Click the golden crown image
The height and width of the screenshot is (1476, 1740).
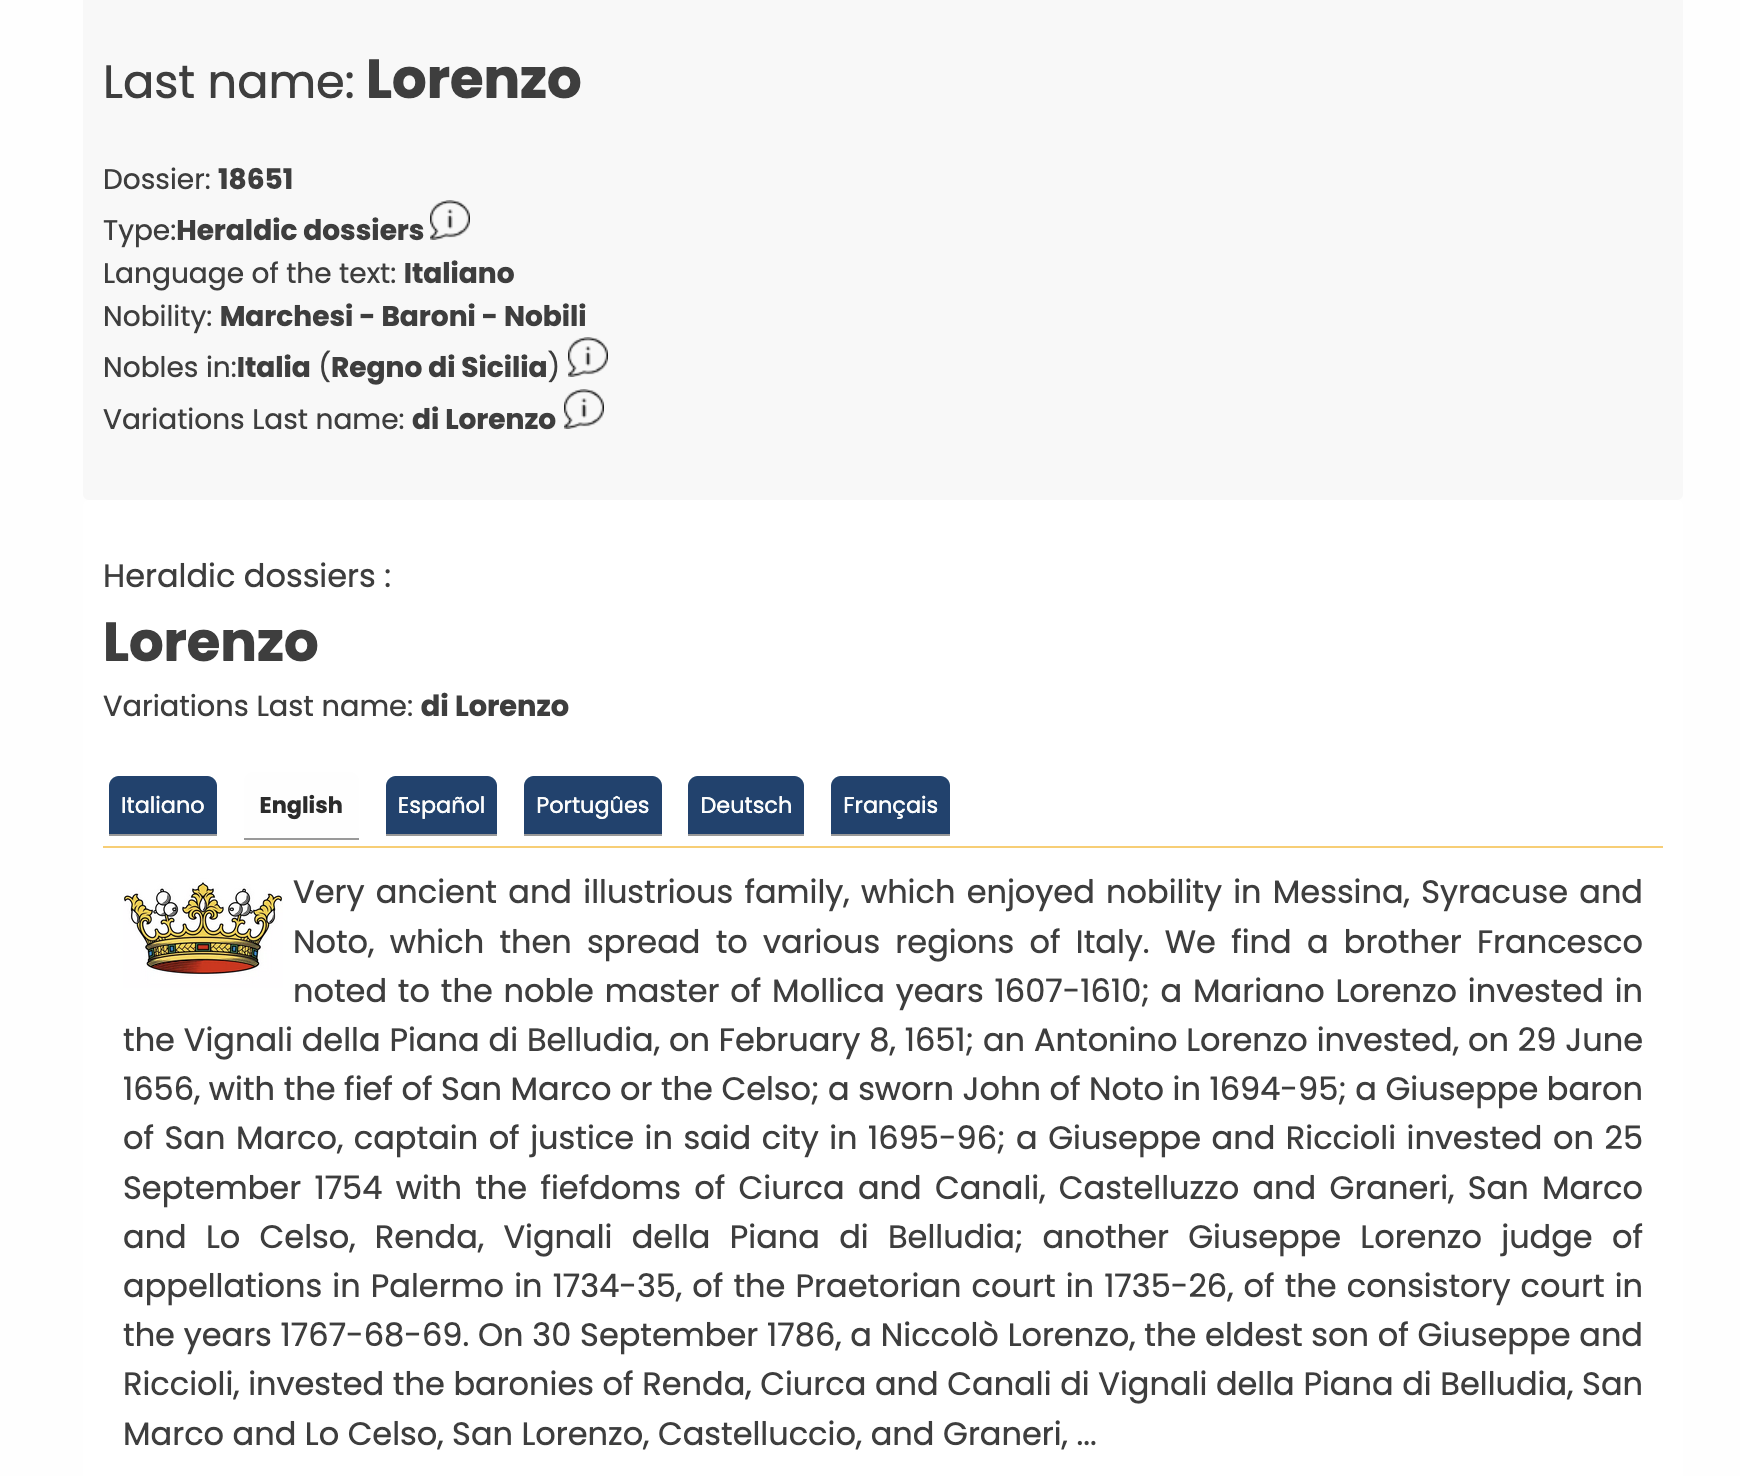coord(203,929)
